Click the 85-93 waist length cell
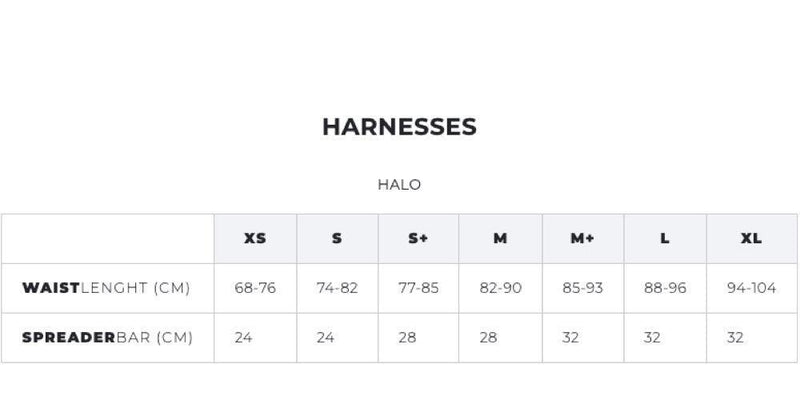This screenshot has height=400, width=800. point(583,288)
